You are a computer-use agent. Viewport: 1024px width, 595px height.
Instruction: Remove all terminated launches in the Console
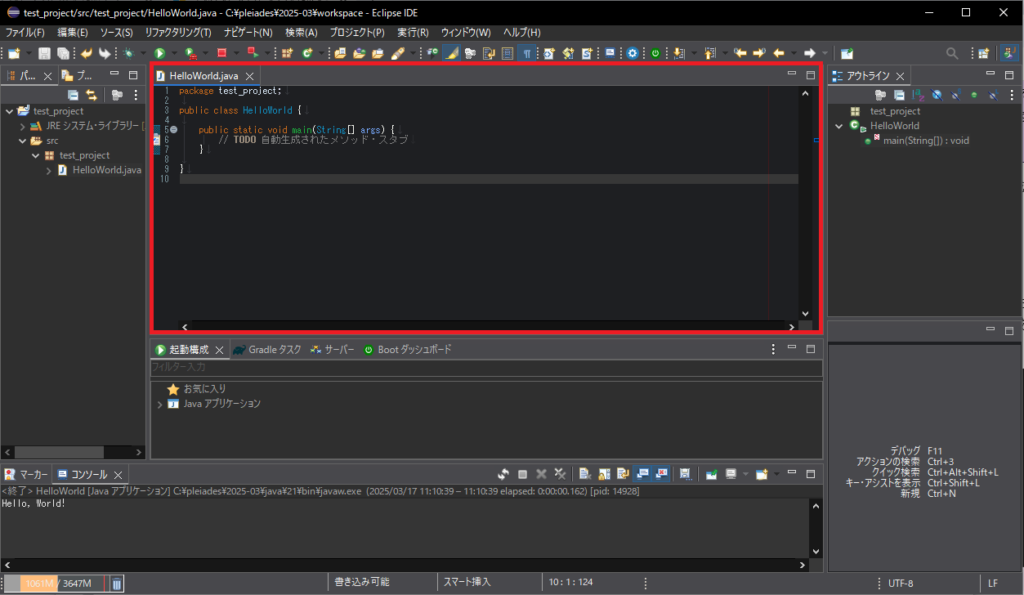(x=560, y=474)
